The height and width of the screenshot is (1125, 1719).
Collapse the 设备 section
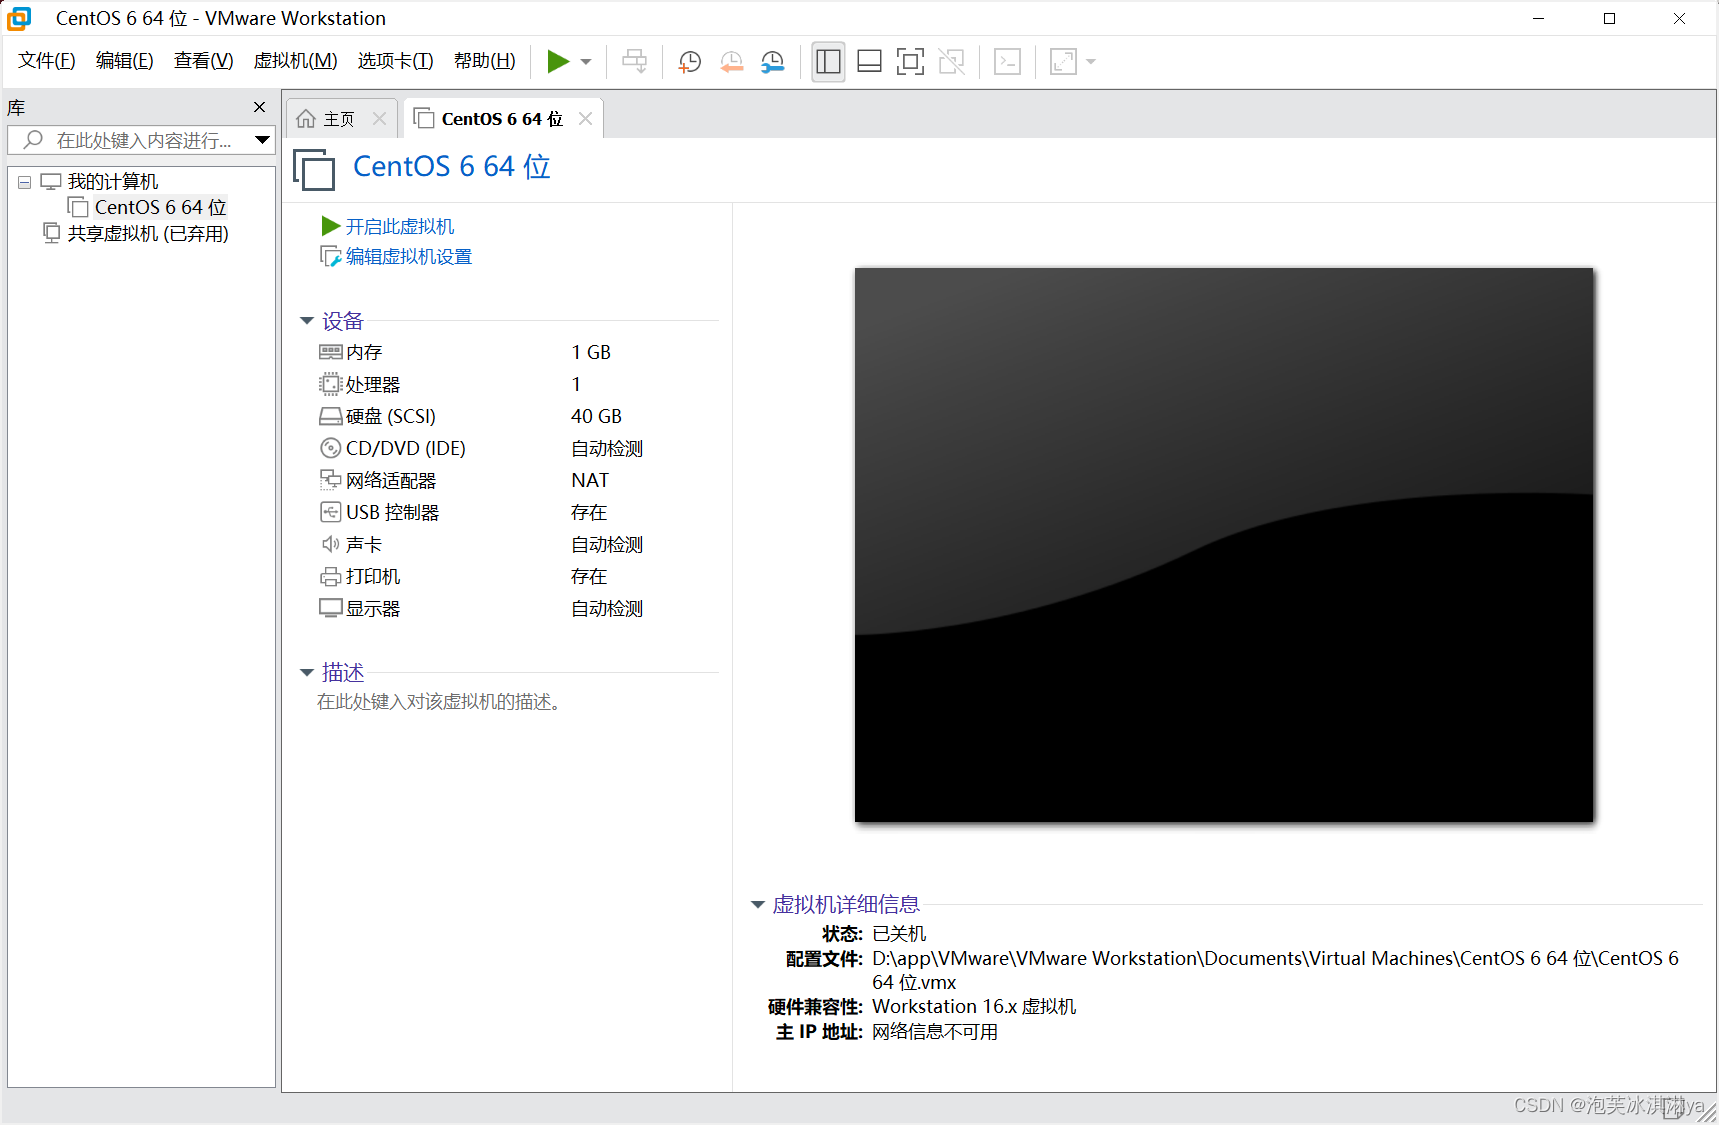pos(307,321)
